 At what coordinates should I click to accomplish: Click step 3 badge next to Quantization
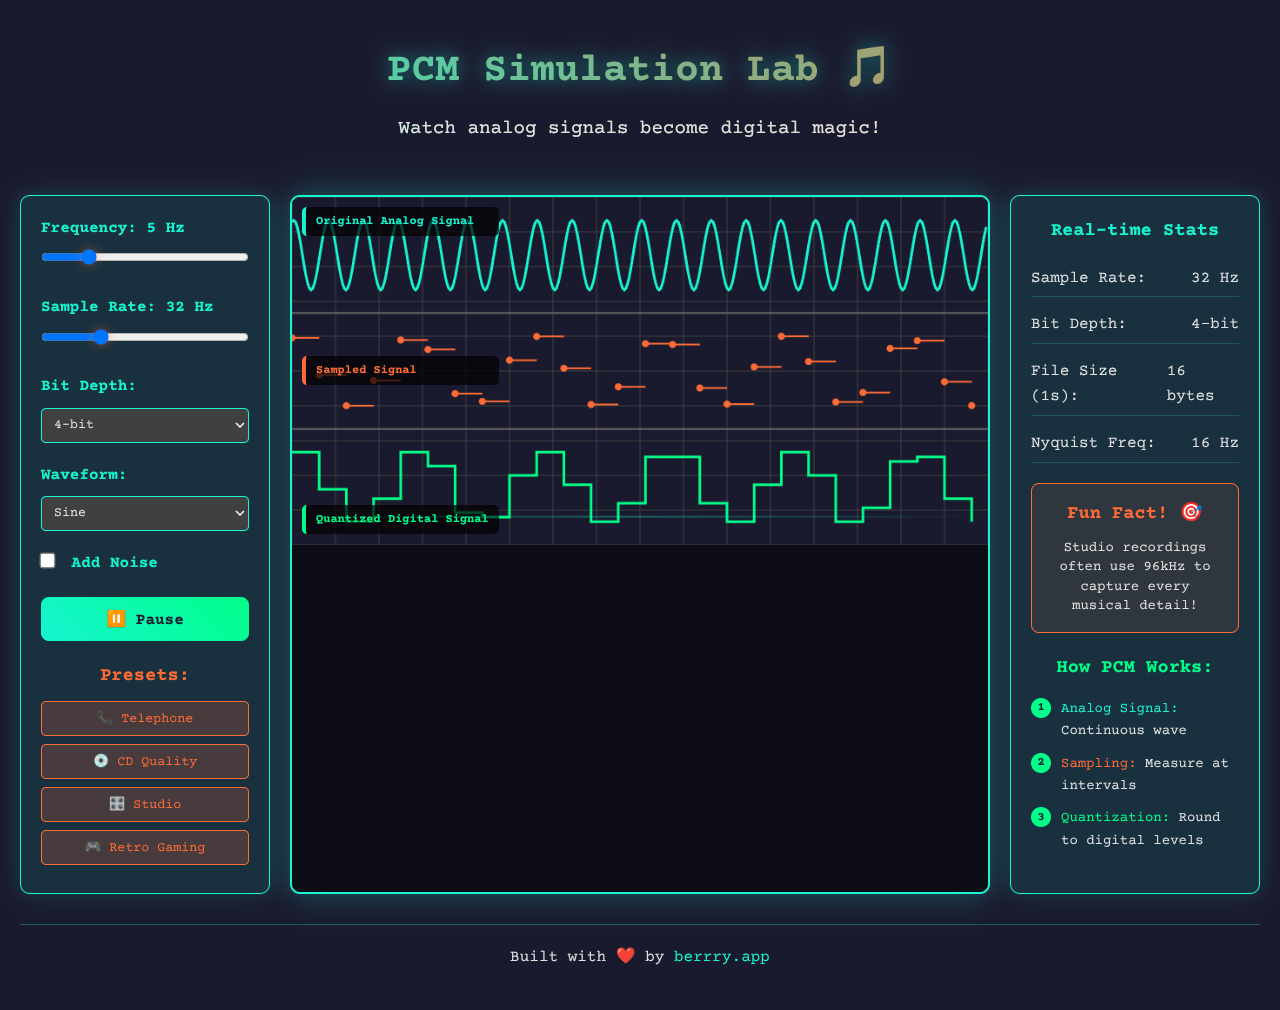(1040, 817)
